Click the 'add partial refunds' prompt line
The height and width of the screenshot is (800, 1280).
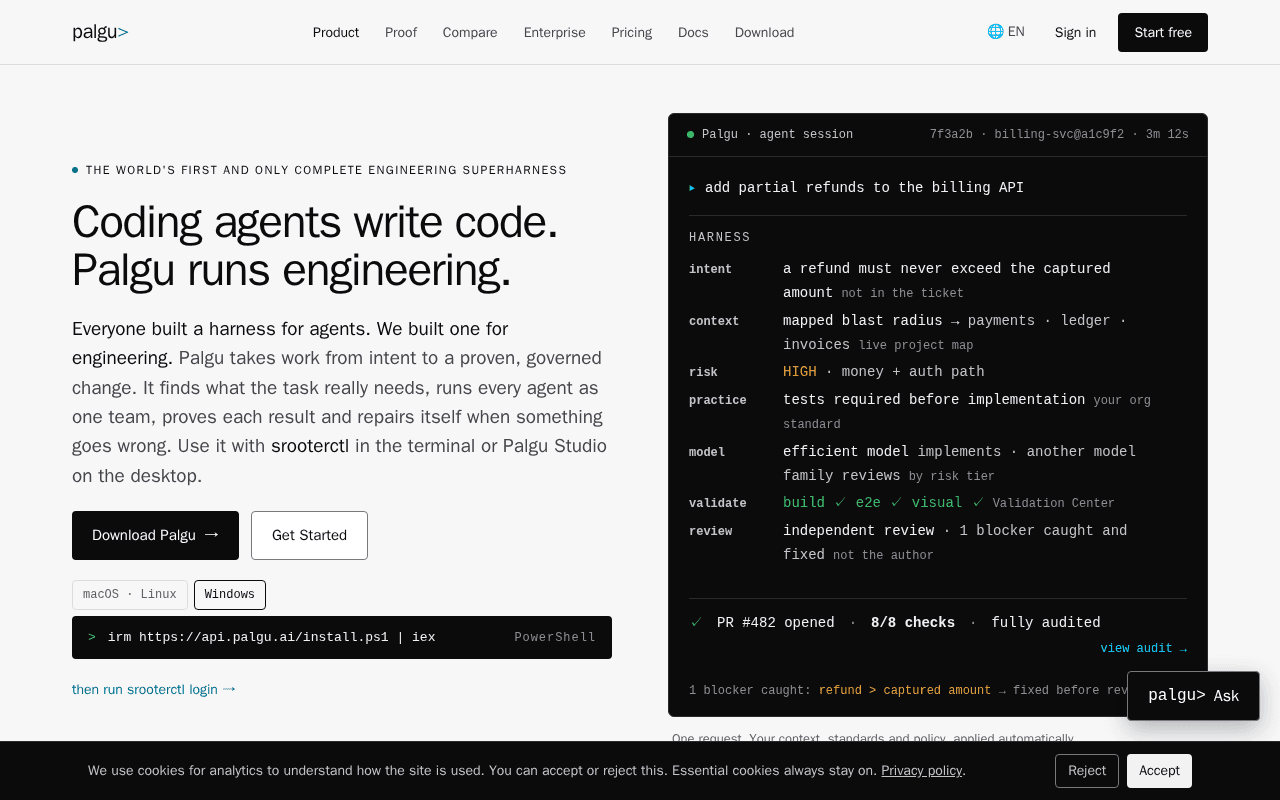click(x=864, y=187)
